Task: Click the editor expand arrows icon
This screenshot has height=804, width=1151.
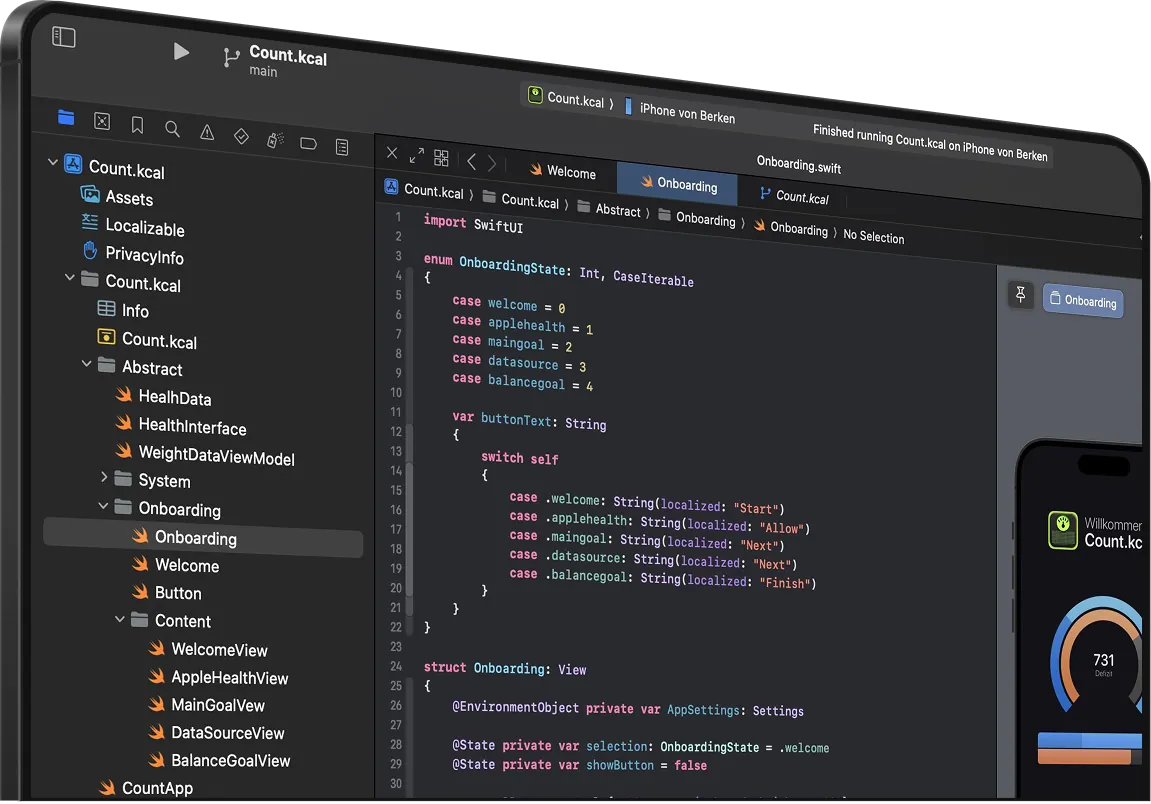Action: [x=416, y=156]
